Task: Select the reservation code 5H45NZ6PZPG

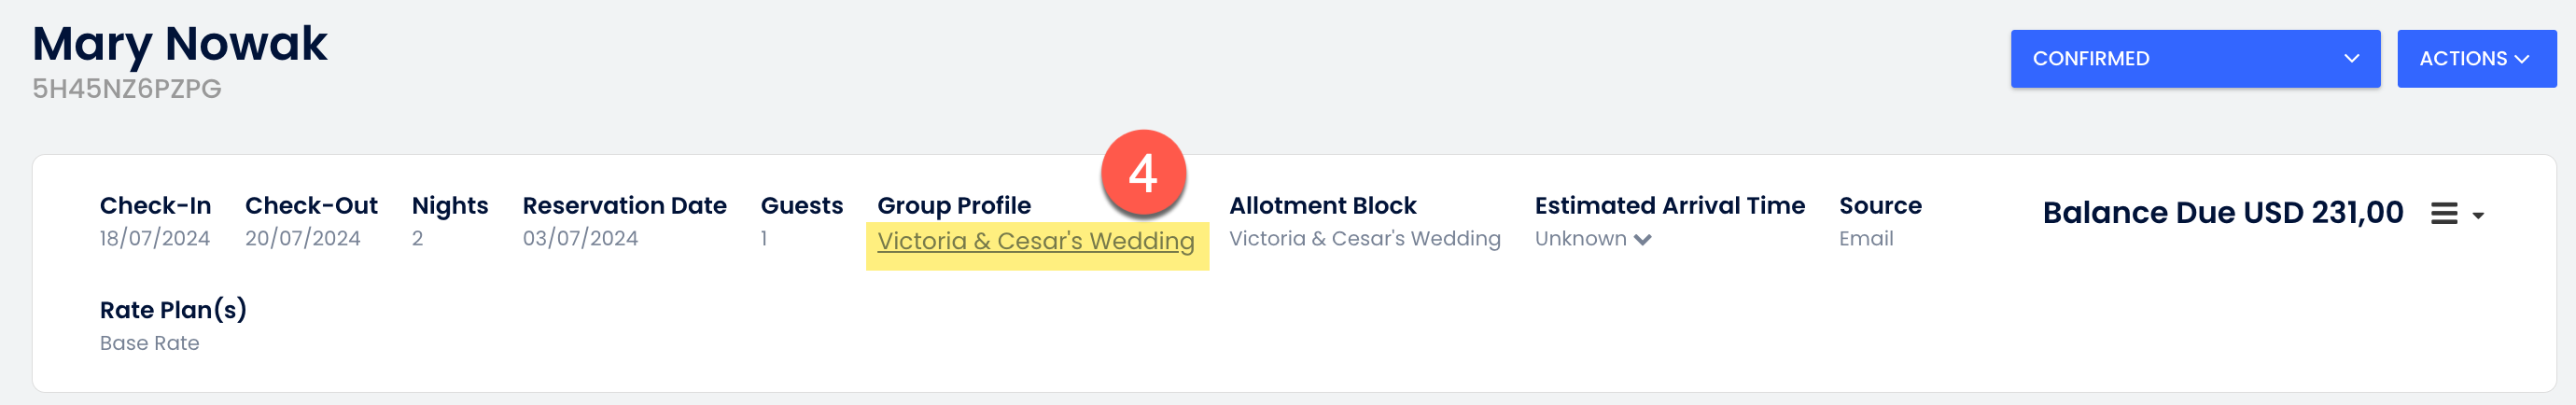Action: point(127,89)
